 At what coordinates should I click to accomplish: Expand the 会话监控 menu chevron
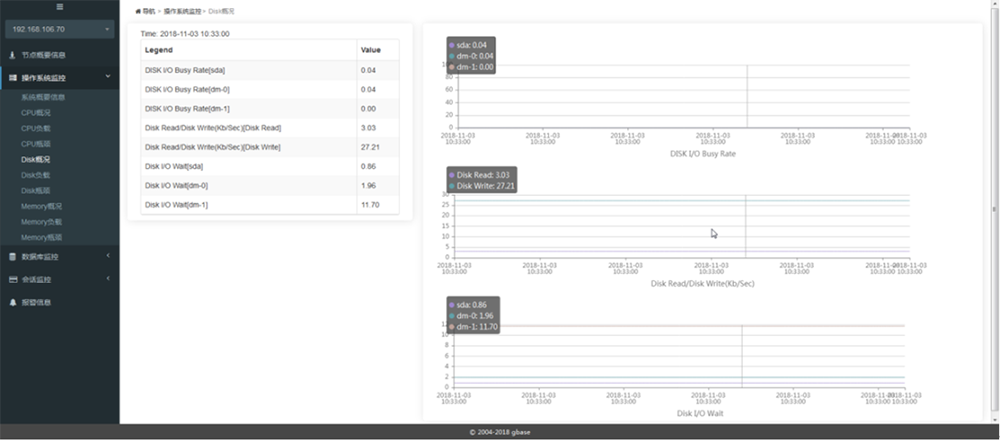108,279
